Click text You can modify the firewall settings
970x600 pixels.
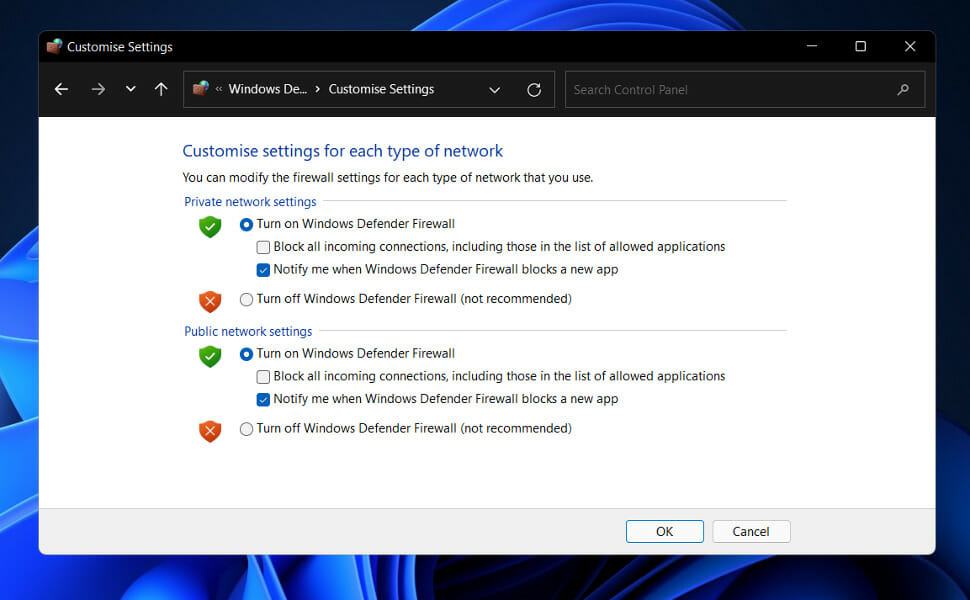[x=387, y=178]
